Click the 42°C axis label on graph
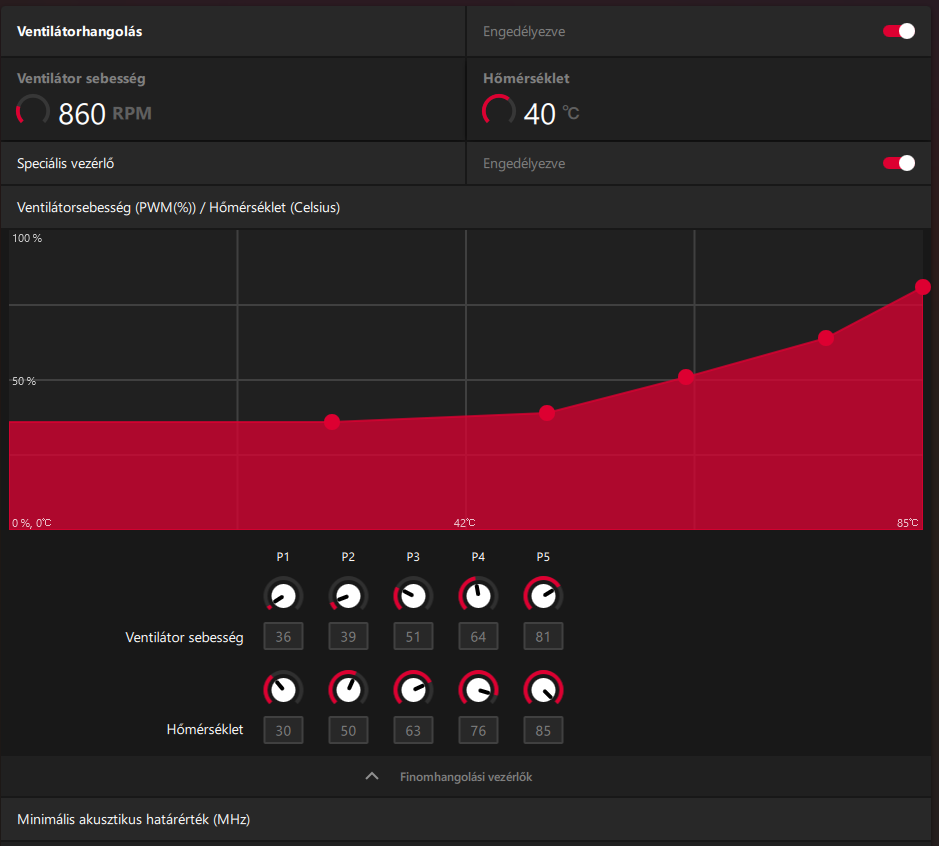The height and width of the screenshot is (846, 939). (x=465, y=523)
